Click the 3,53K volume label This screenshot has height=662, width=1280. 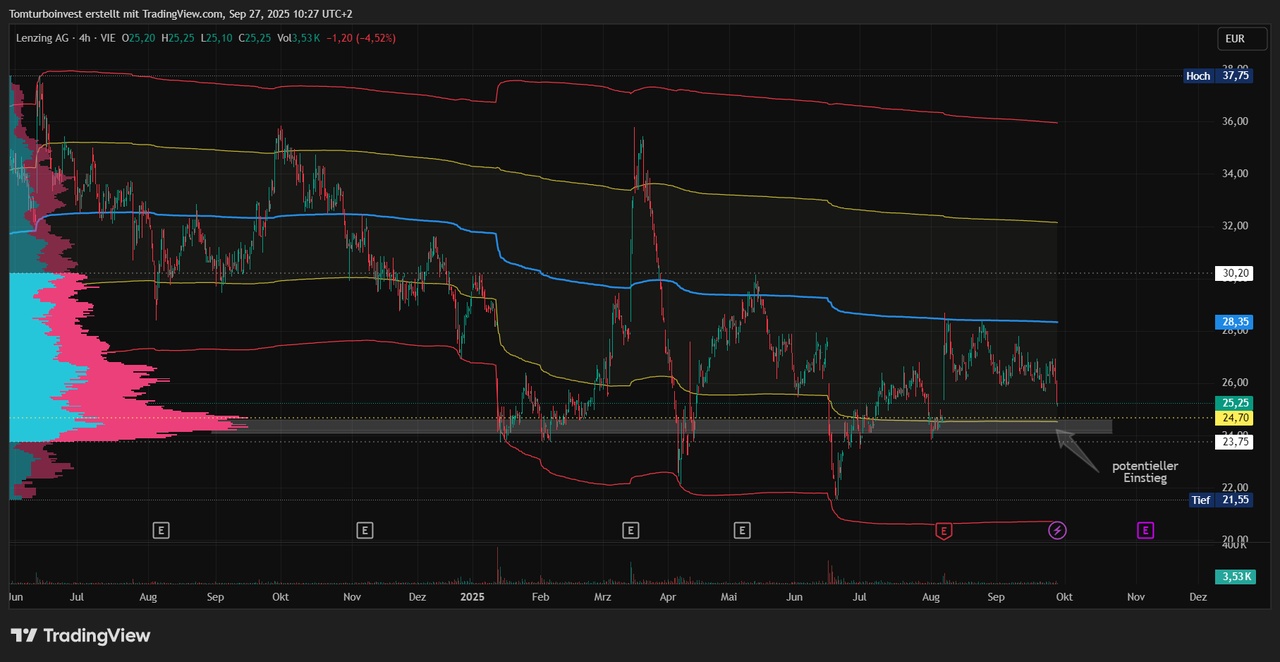tap(1236, 576)
